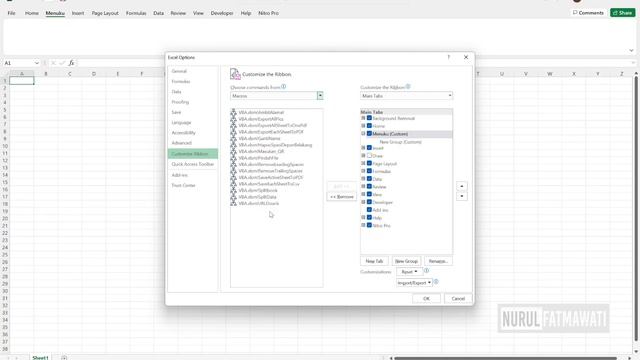Image resolution: width=640 pixels, height=360 pixels.
Task: Click the macro icon beside VBA.xlsm!PindahFile
Action: point(233,158)
